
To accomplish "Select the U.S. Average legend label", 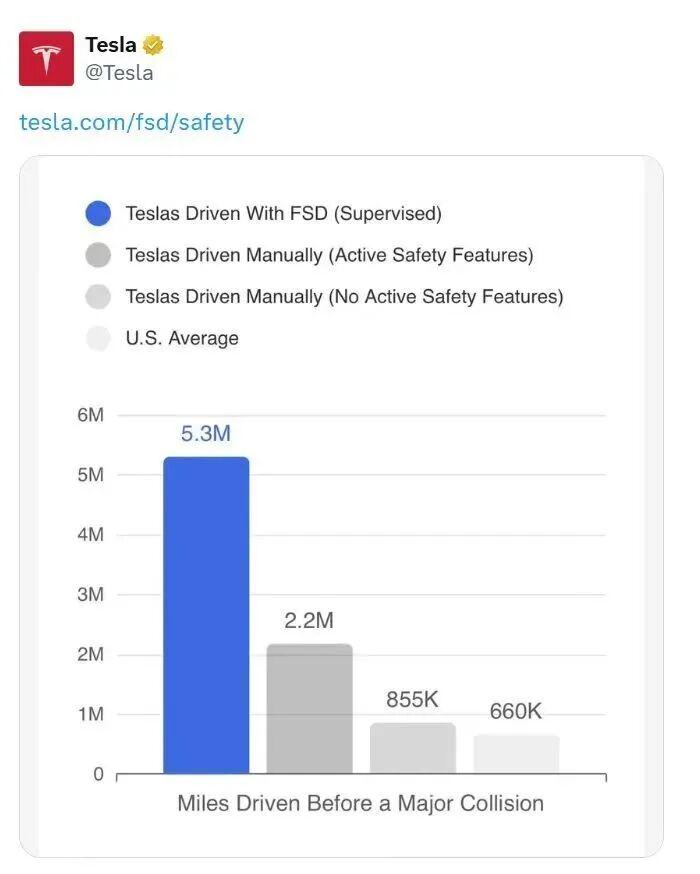I will (182, 338).
